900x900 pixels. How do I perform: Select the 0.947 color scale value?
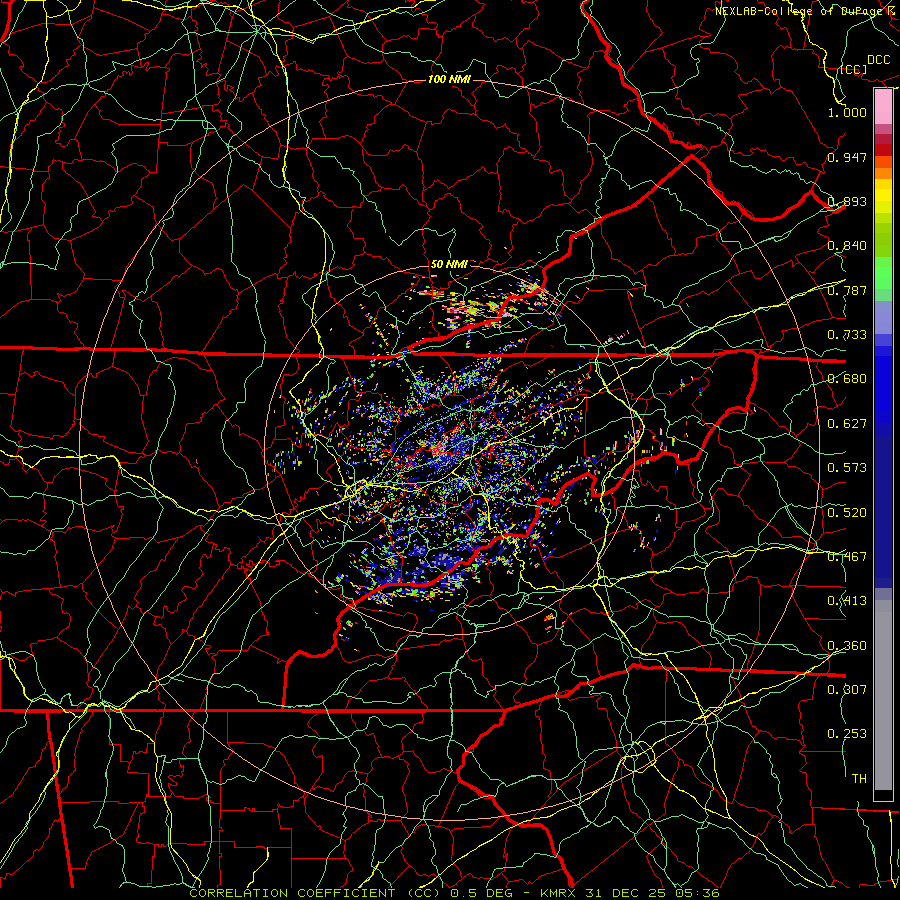coord(847,157)
